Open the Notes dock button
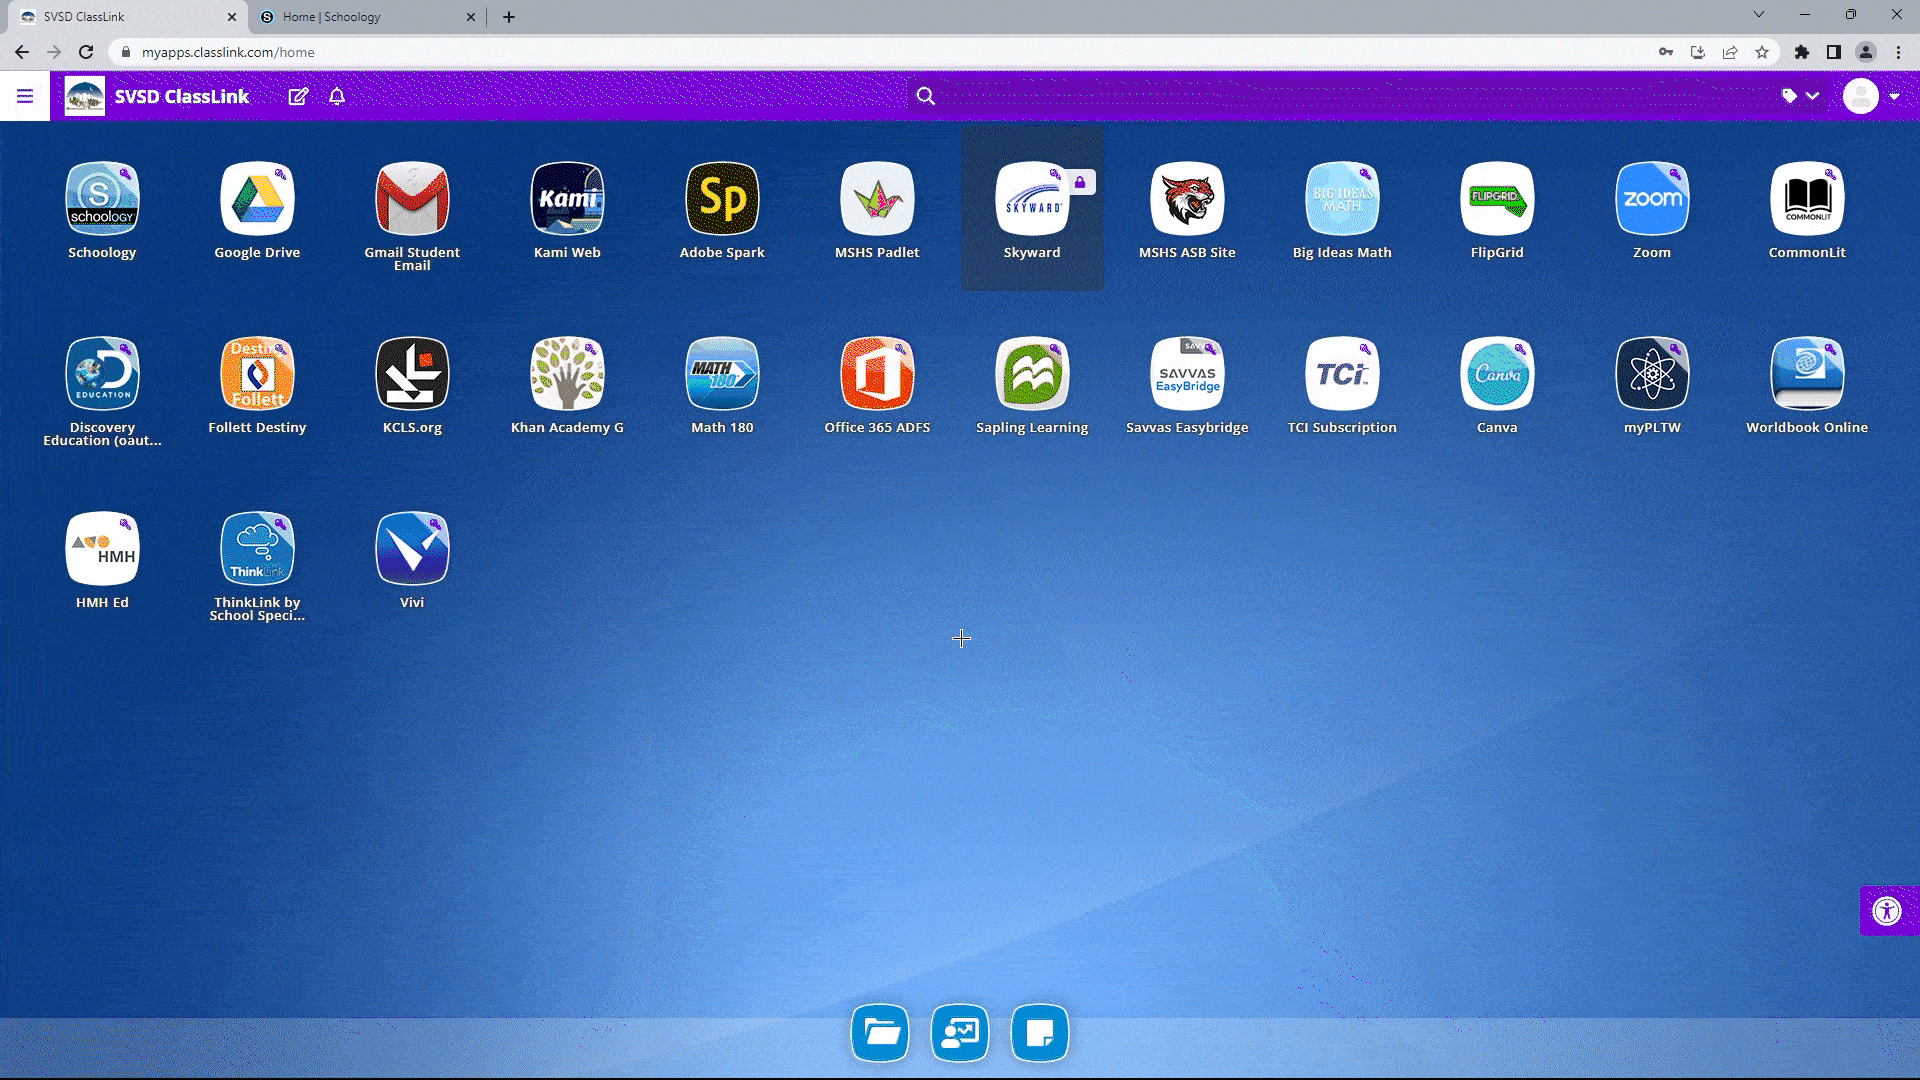 point(1040,1032)
